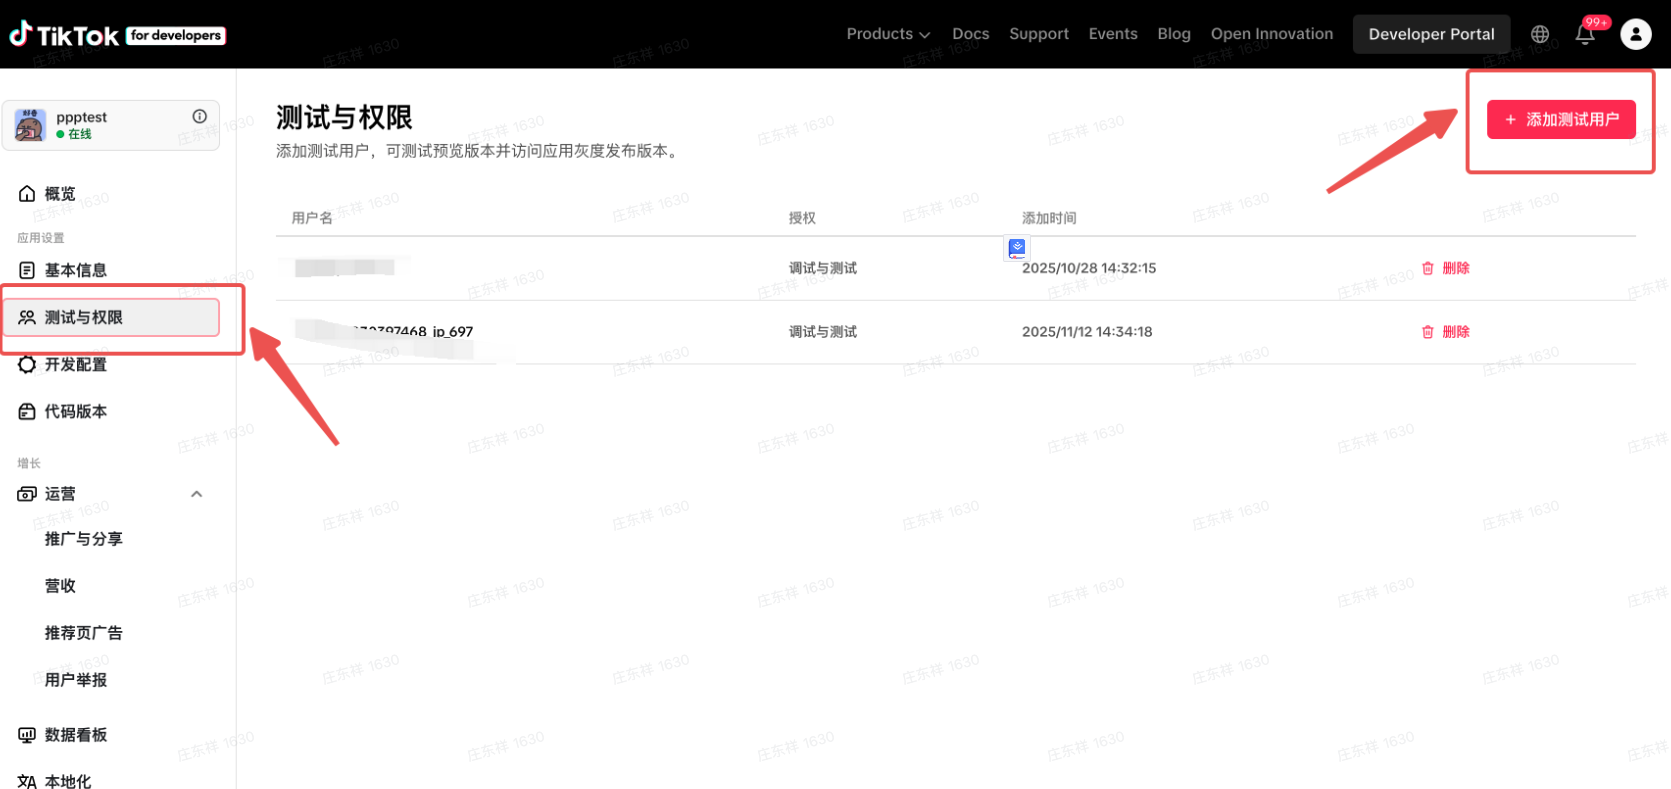
Task: Select 概览 in the sidebar
Action: 60,194
